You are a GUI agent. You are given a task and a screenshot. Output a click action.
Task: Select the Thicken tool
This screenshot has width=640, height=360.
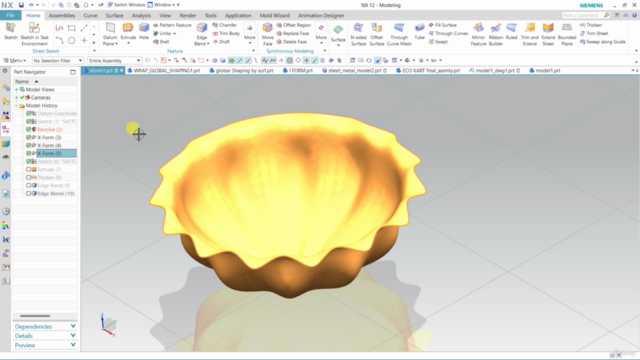coord(591,25)
